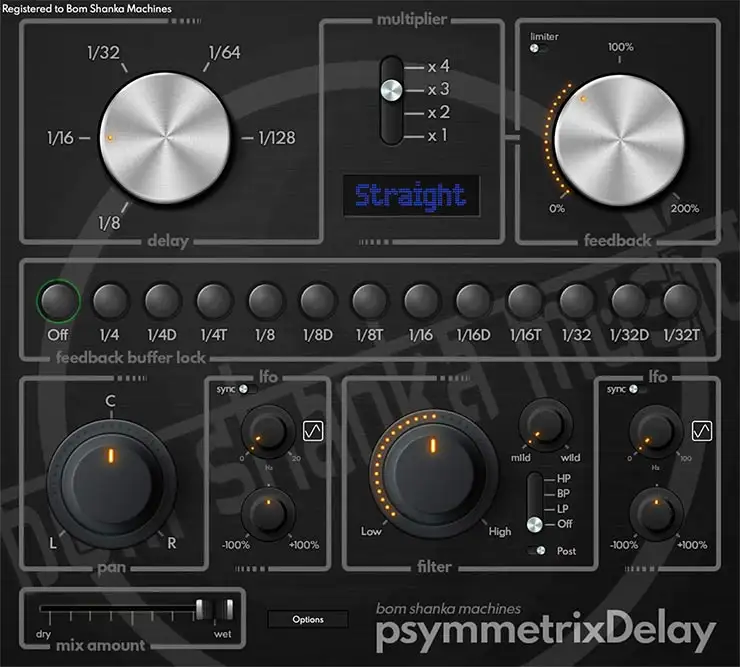Click the 100% feedback label
Image resolution: width=740 pixels, height=667 pixels.
click(x=621, y=47)
